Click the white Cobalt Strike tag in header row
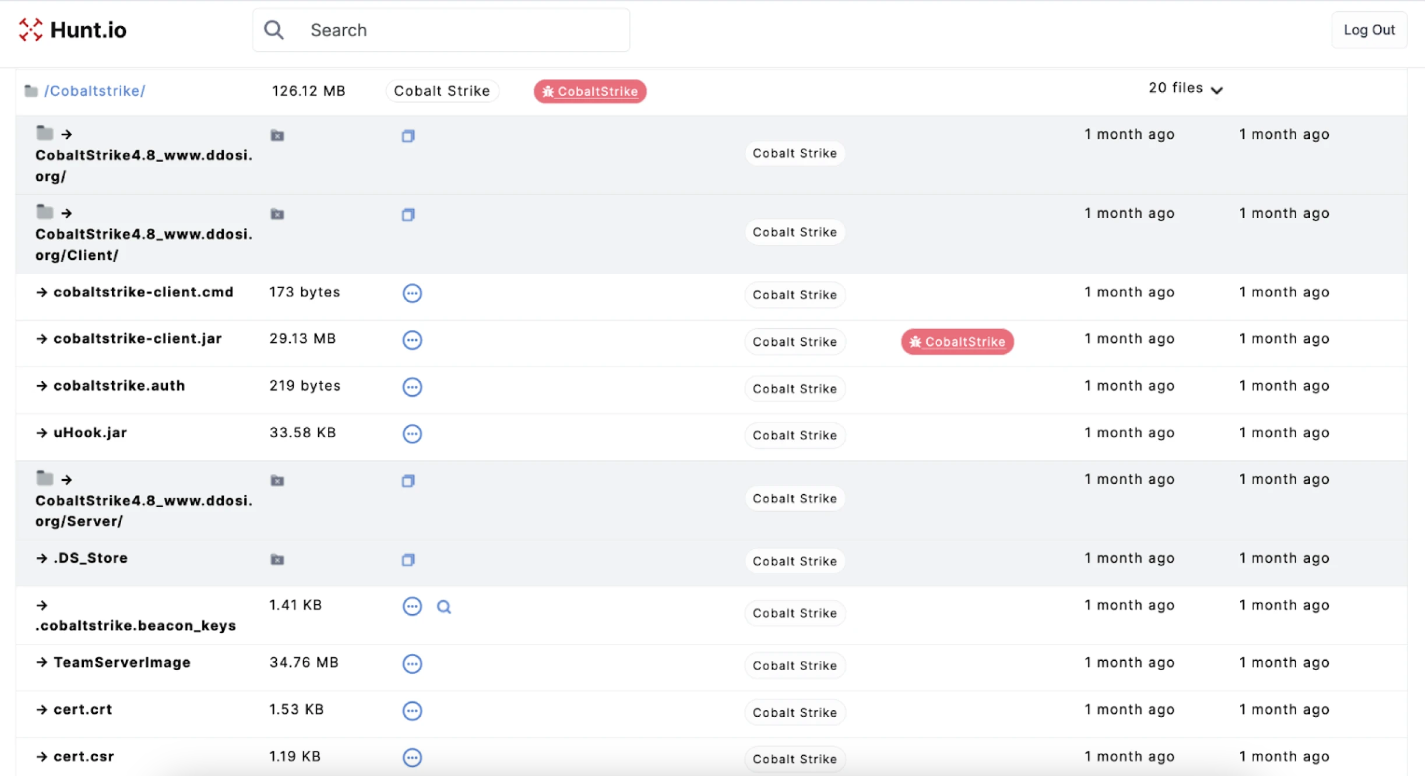 (x=442, y=91)
